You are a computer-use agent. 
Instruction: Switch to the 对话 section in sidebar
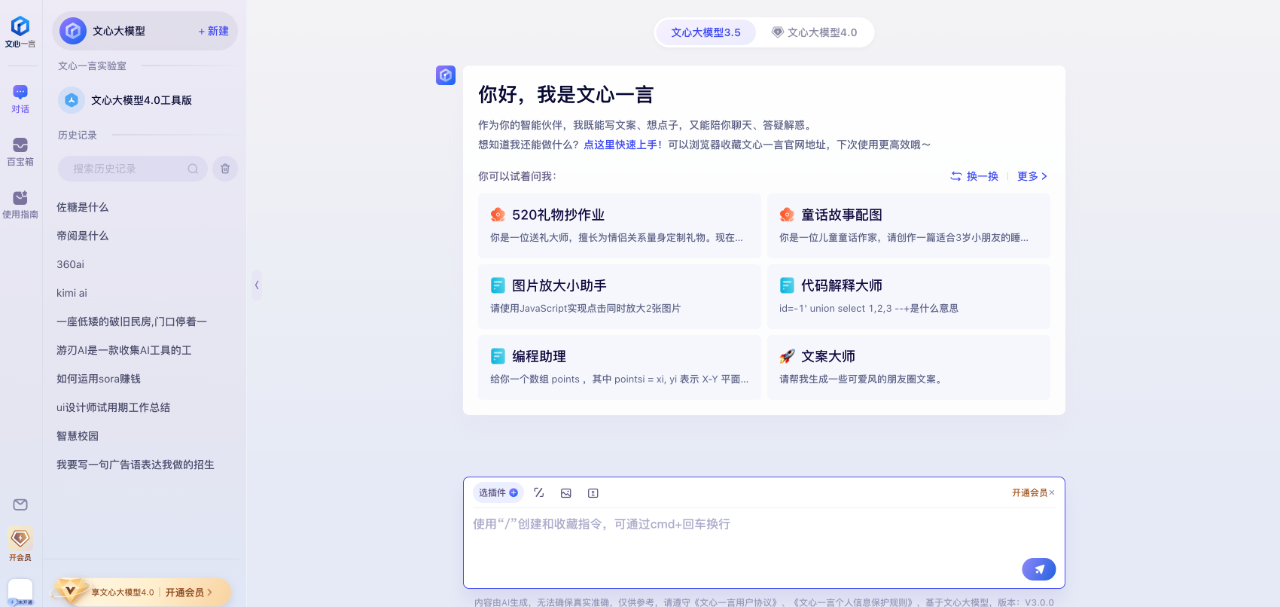(x=20, y=98)
